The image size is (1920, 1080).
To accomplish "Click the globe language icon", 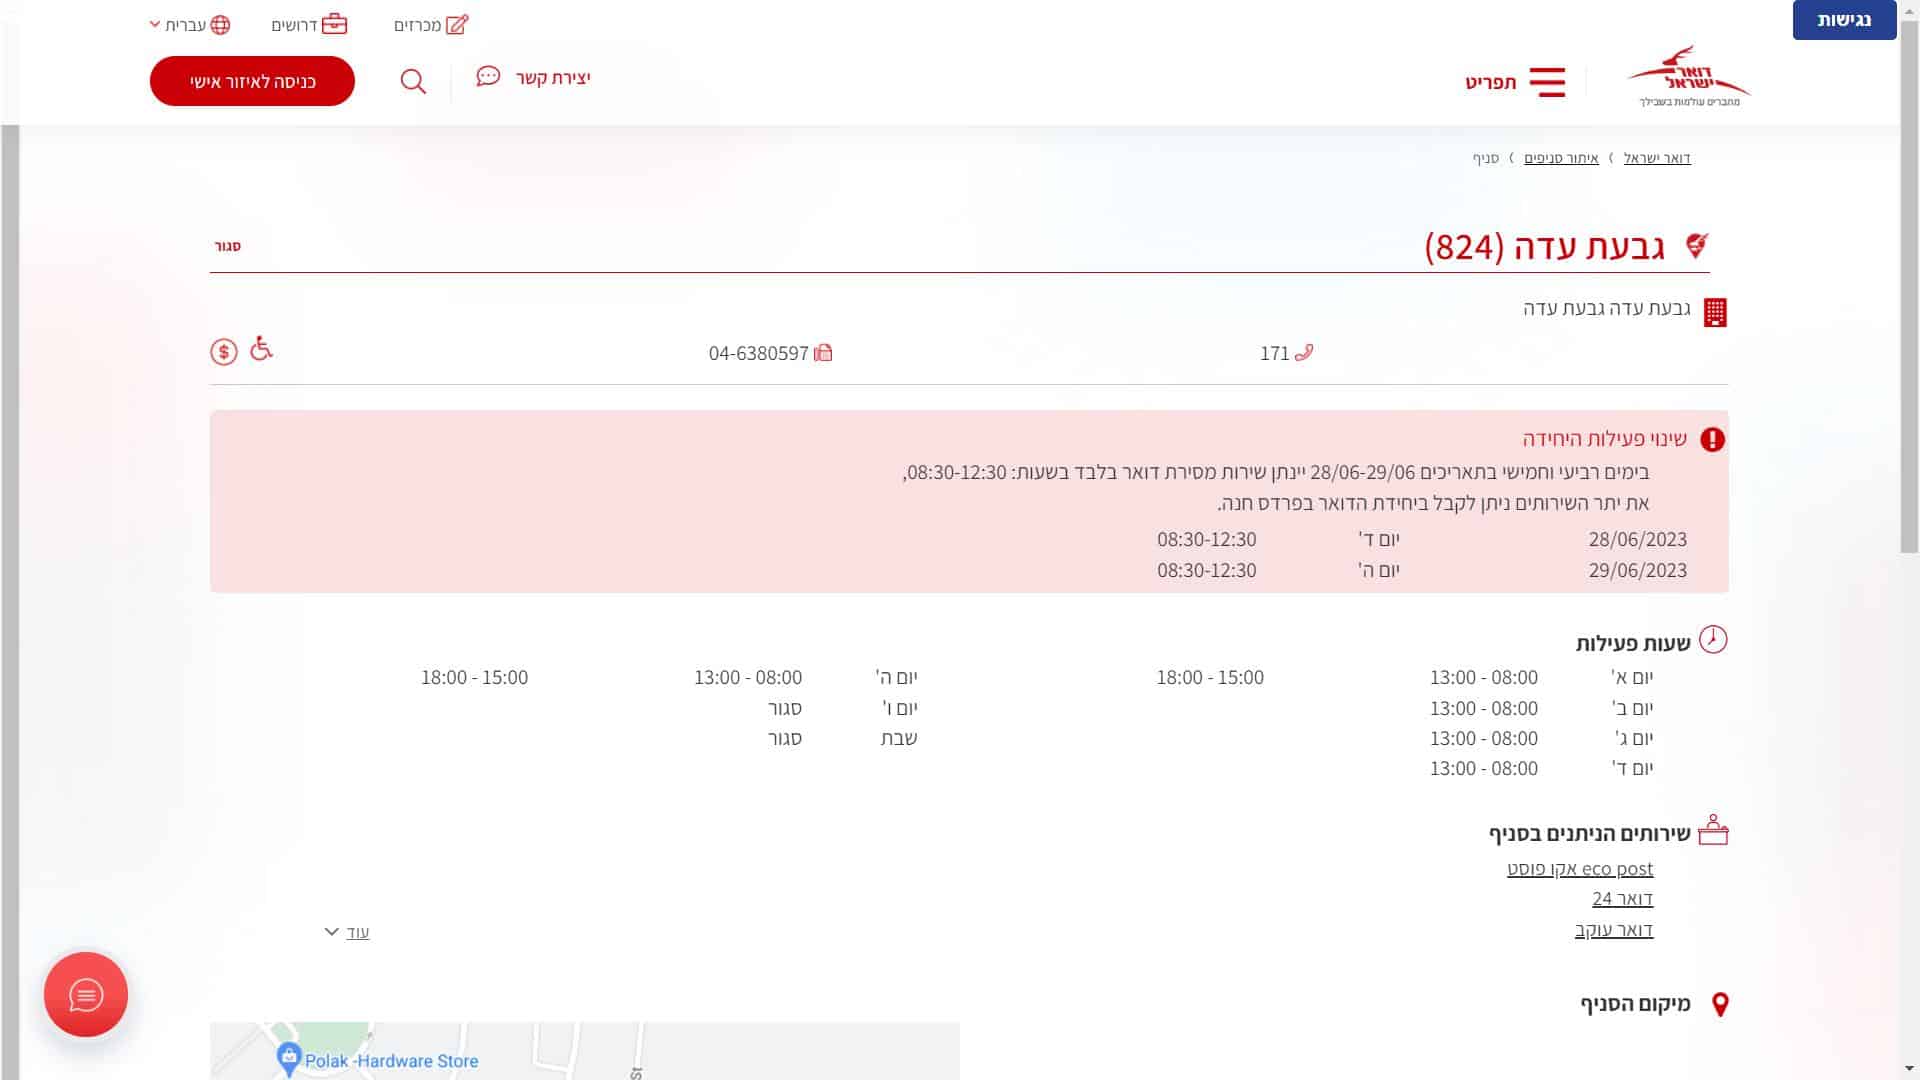I will pos(220,25).
